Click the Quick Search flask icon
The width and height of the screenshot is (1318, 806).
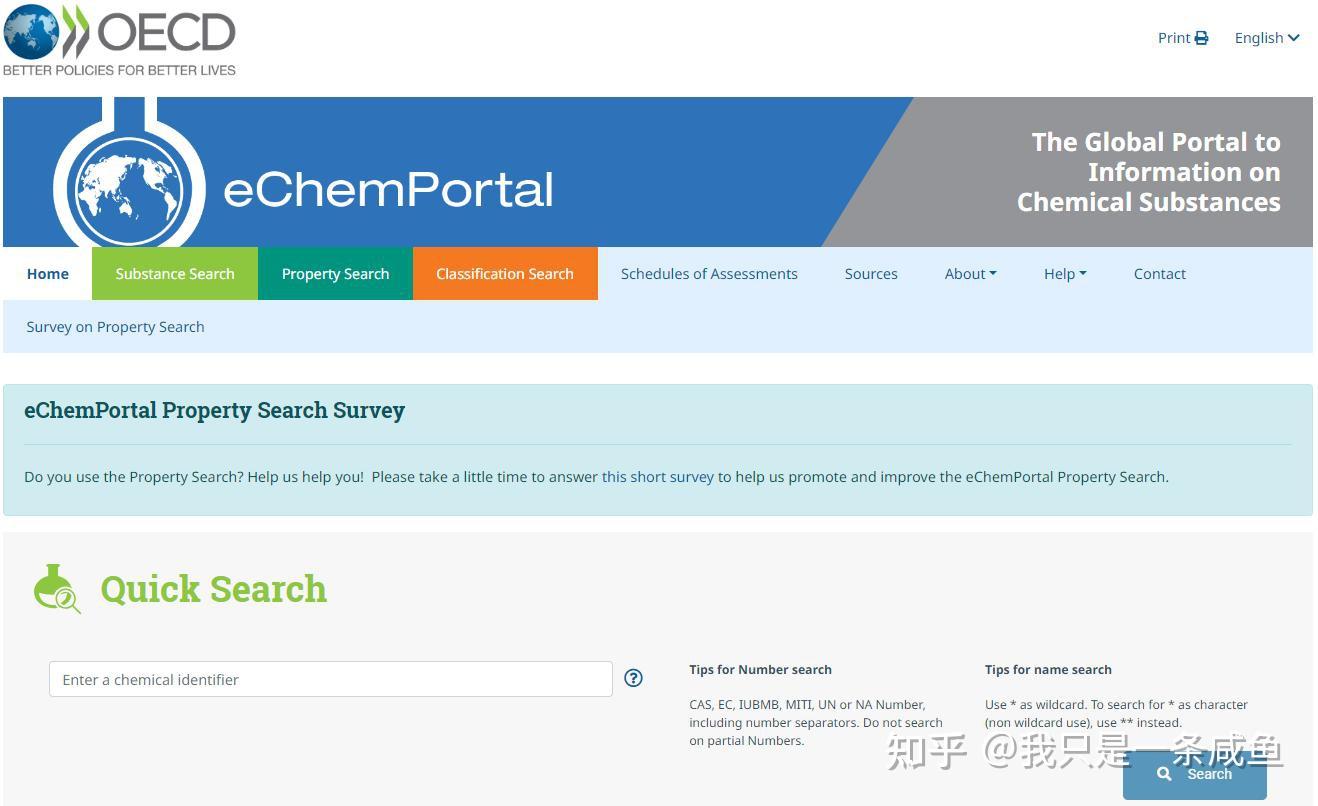57,588
